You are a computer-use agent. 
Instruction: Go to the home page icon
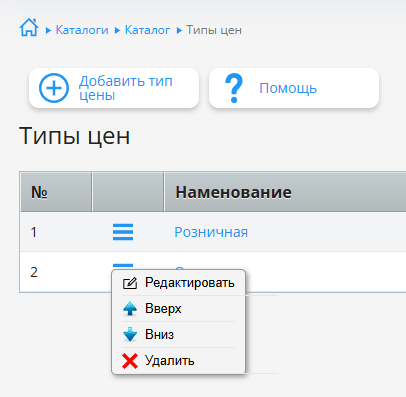click(x=29, y=27)
